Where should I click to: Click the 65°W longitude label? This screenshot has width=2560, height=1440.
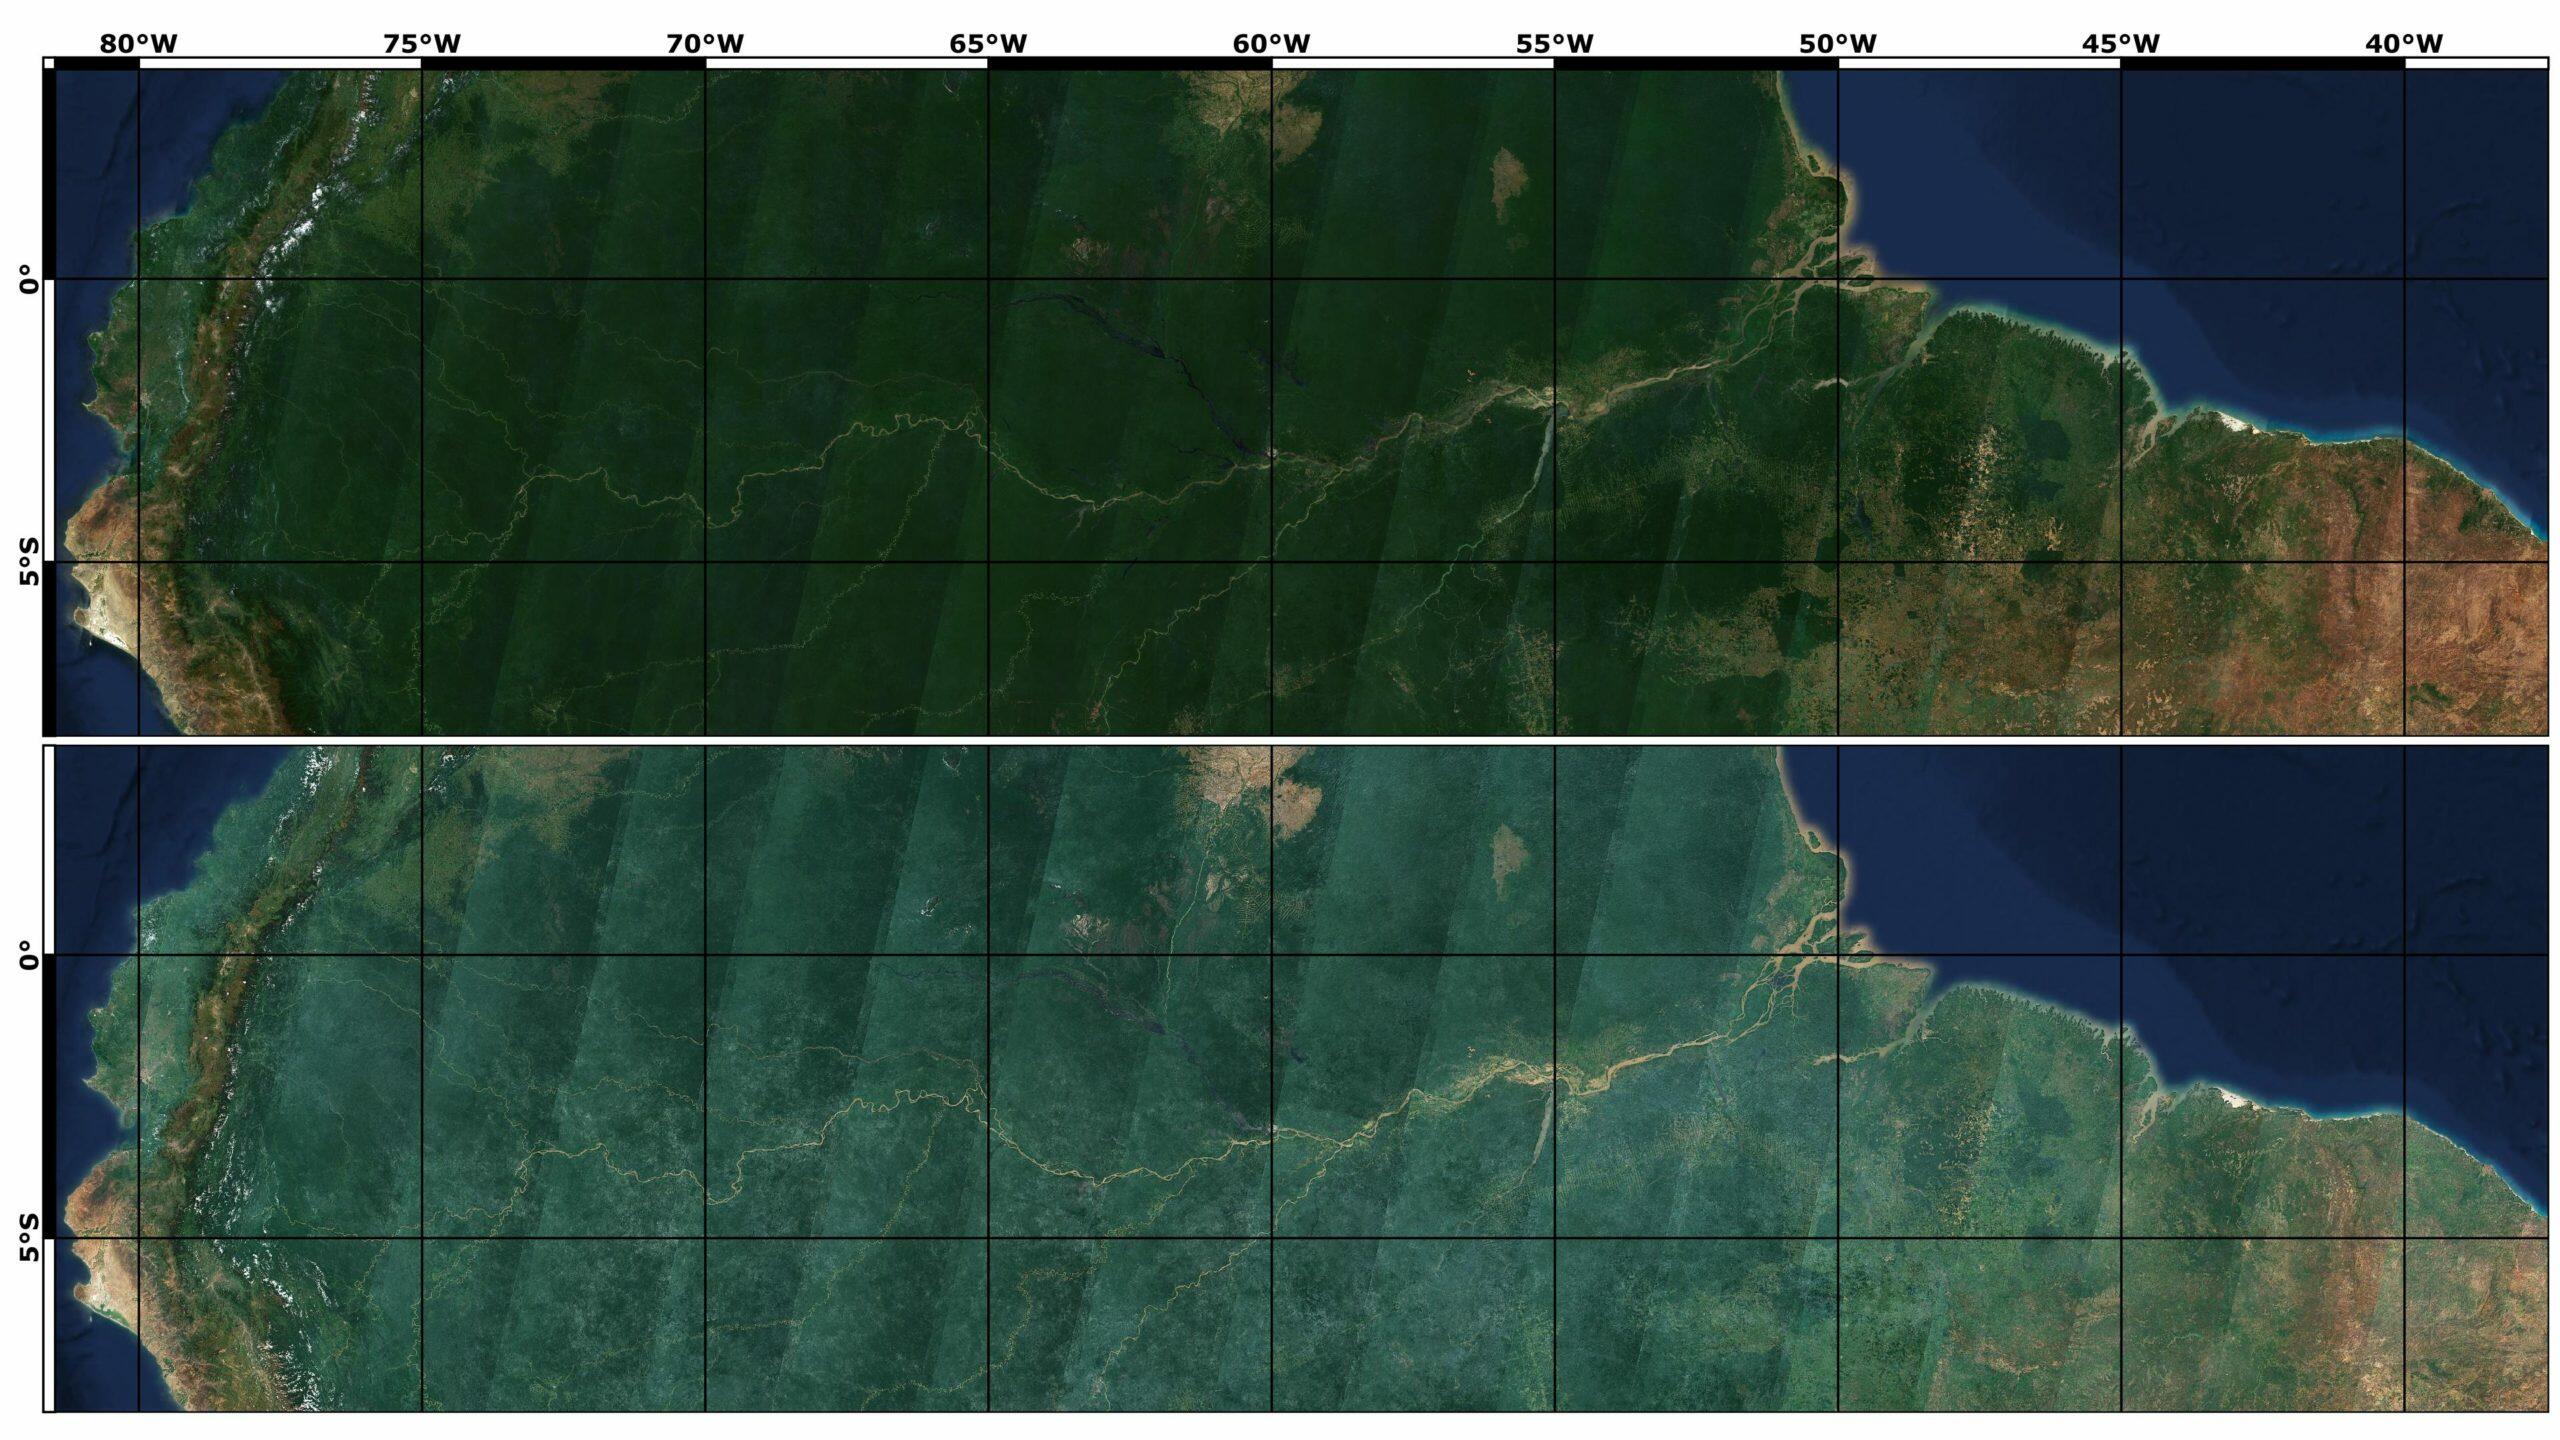(x=988, y=43)
